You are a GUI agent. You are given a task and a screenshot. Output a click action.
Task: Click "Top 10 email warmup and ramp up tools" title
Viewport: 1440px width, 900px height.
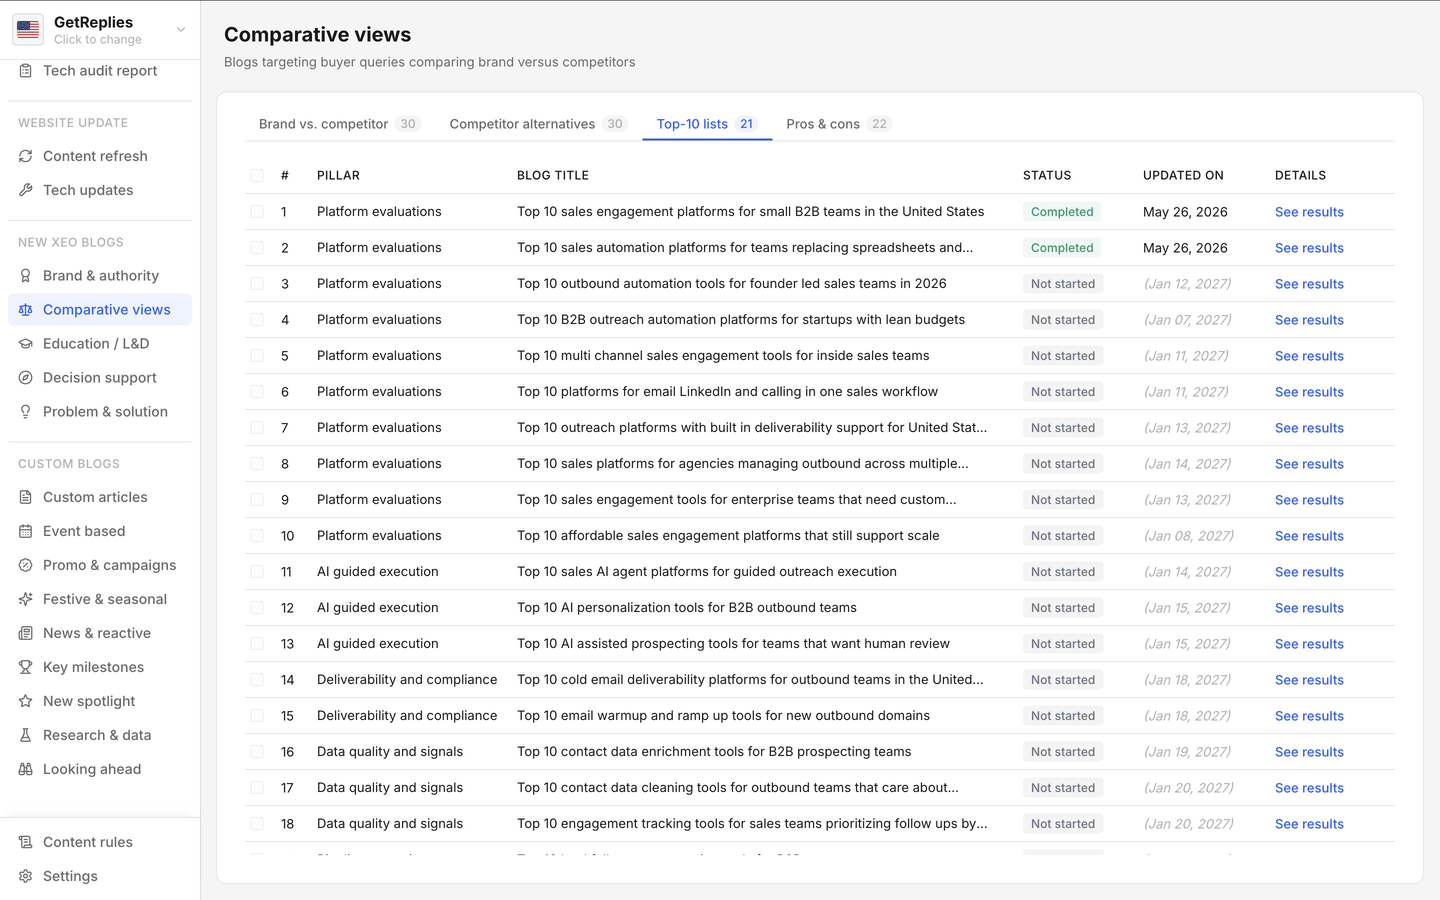tap(723, 716)
